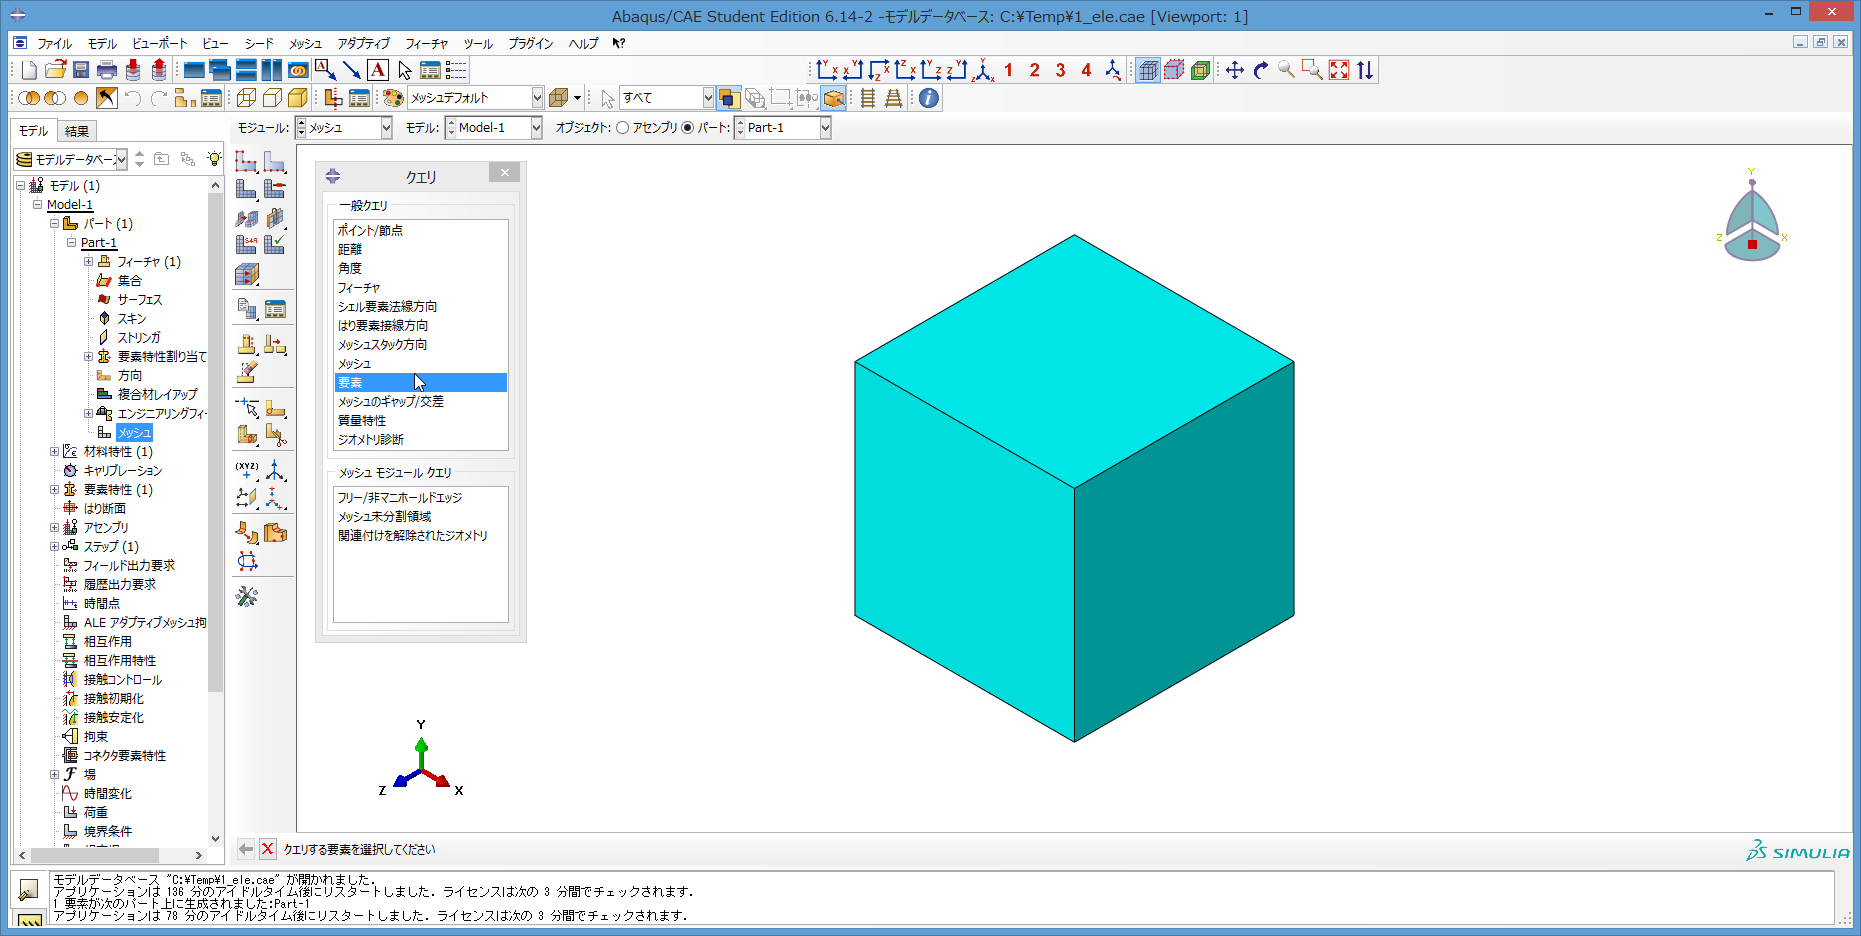
Task: Close the クエリ dialog
Action: (x=505, y=173)
